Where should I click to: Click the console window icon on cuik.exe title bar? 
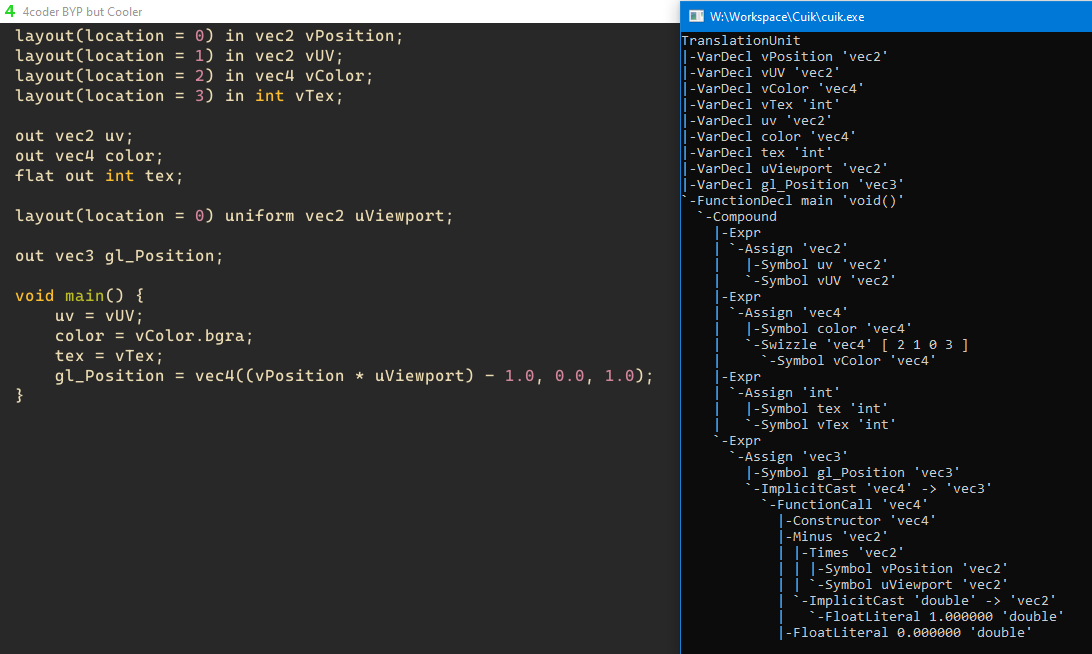click(692, 16)
